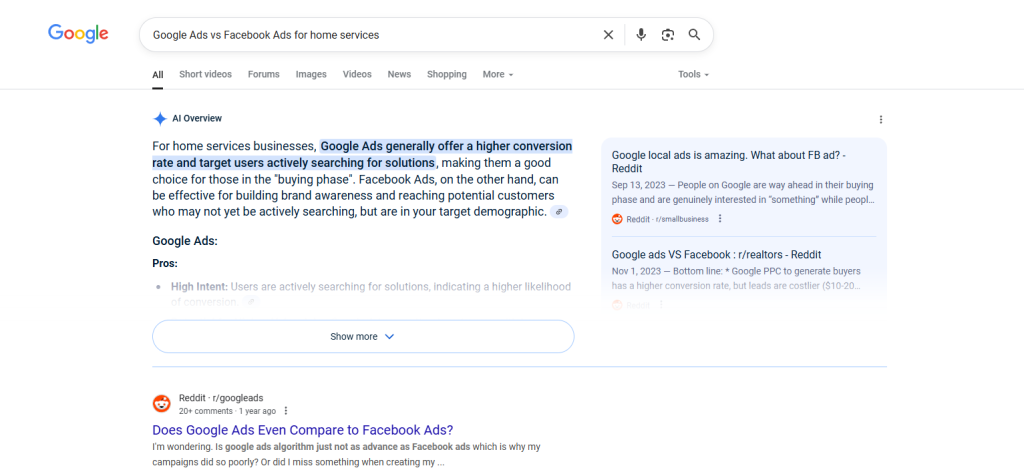The image size is (1024, 476).
Task: Click the Google logo
Action: click(78, 34)
